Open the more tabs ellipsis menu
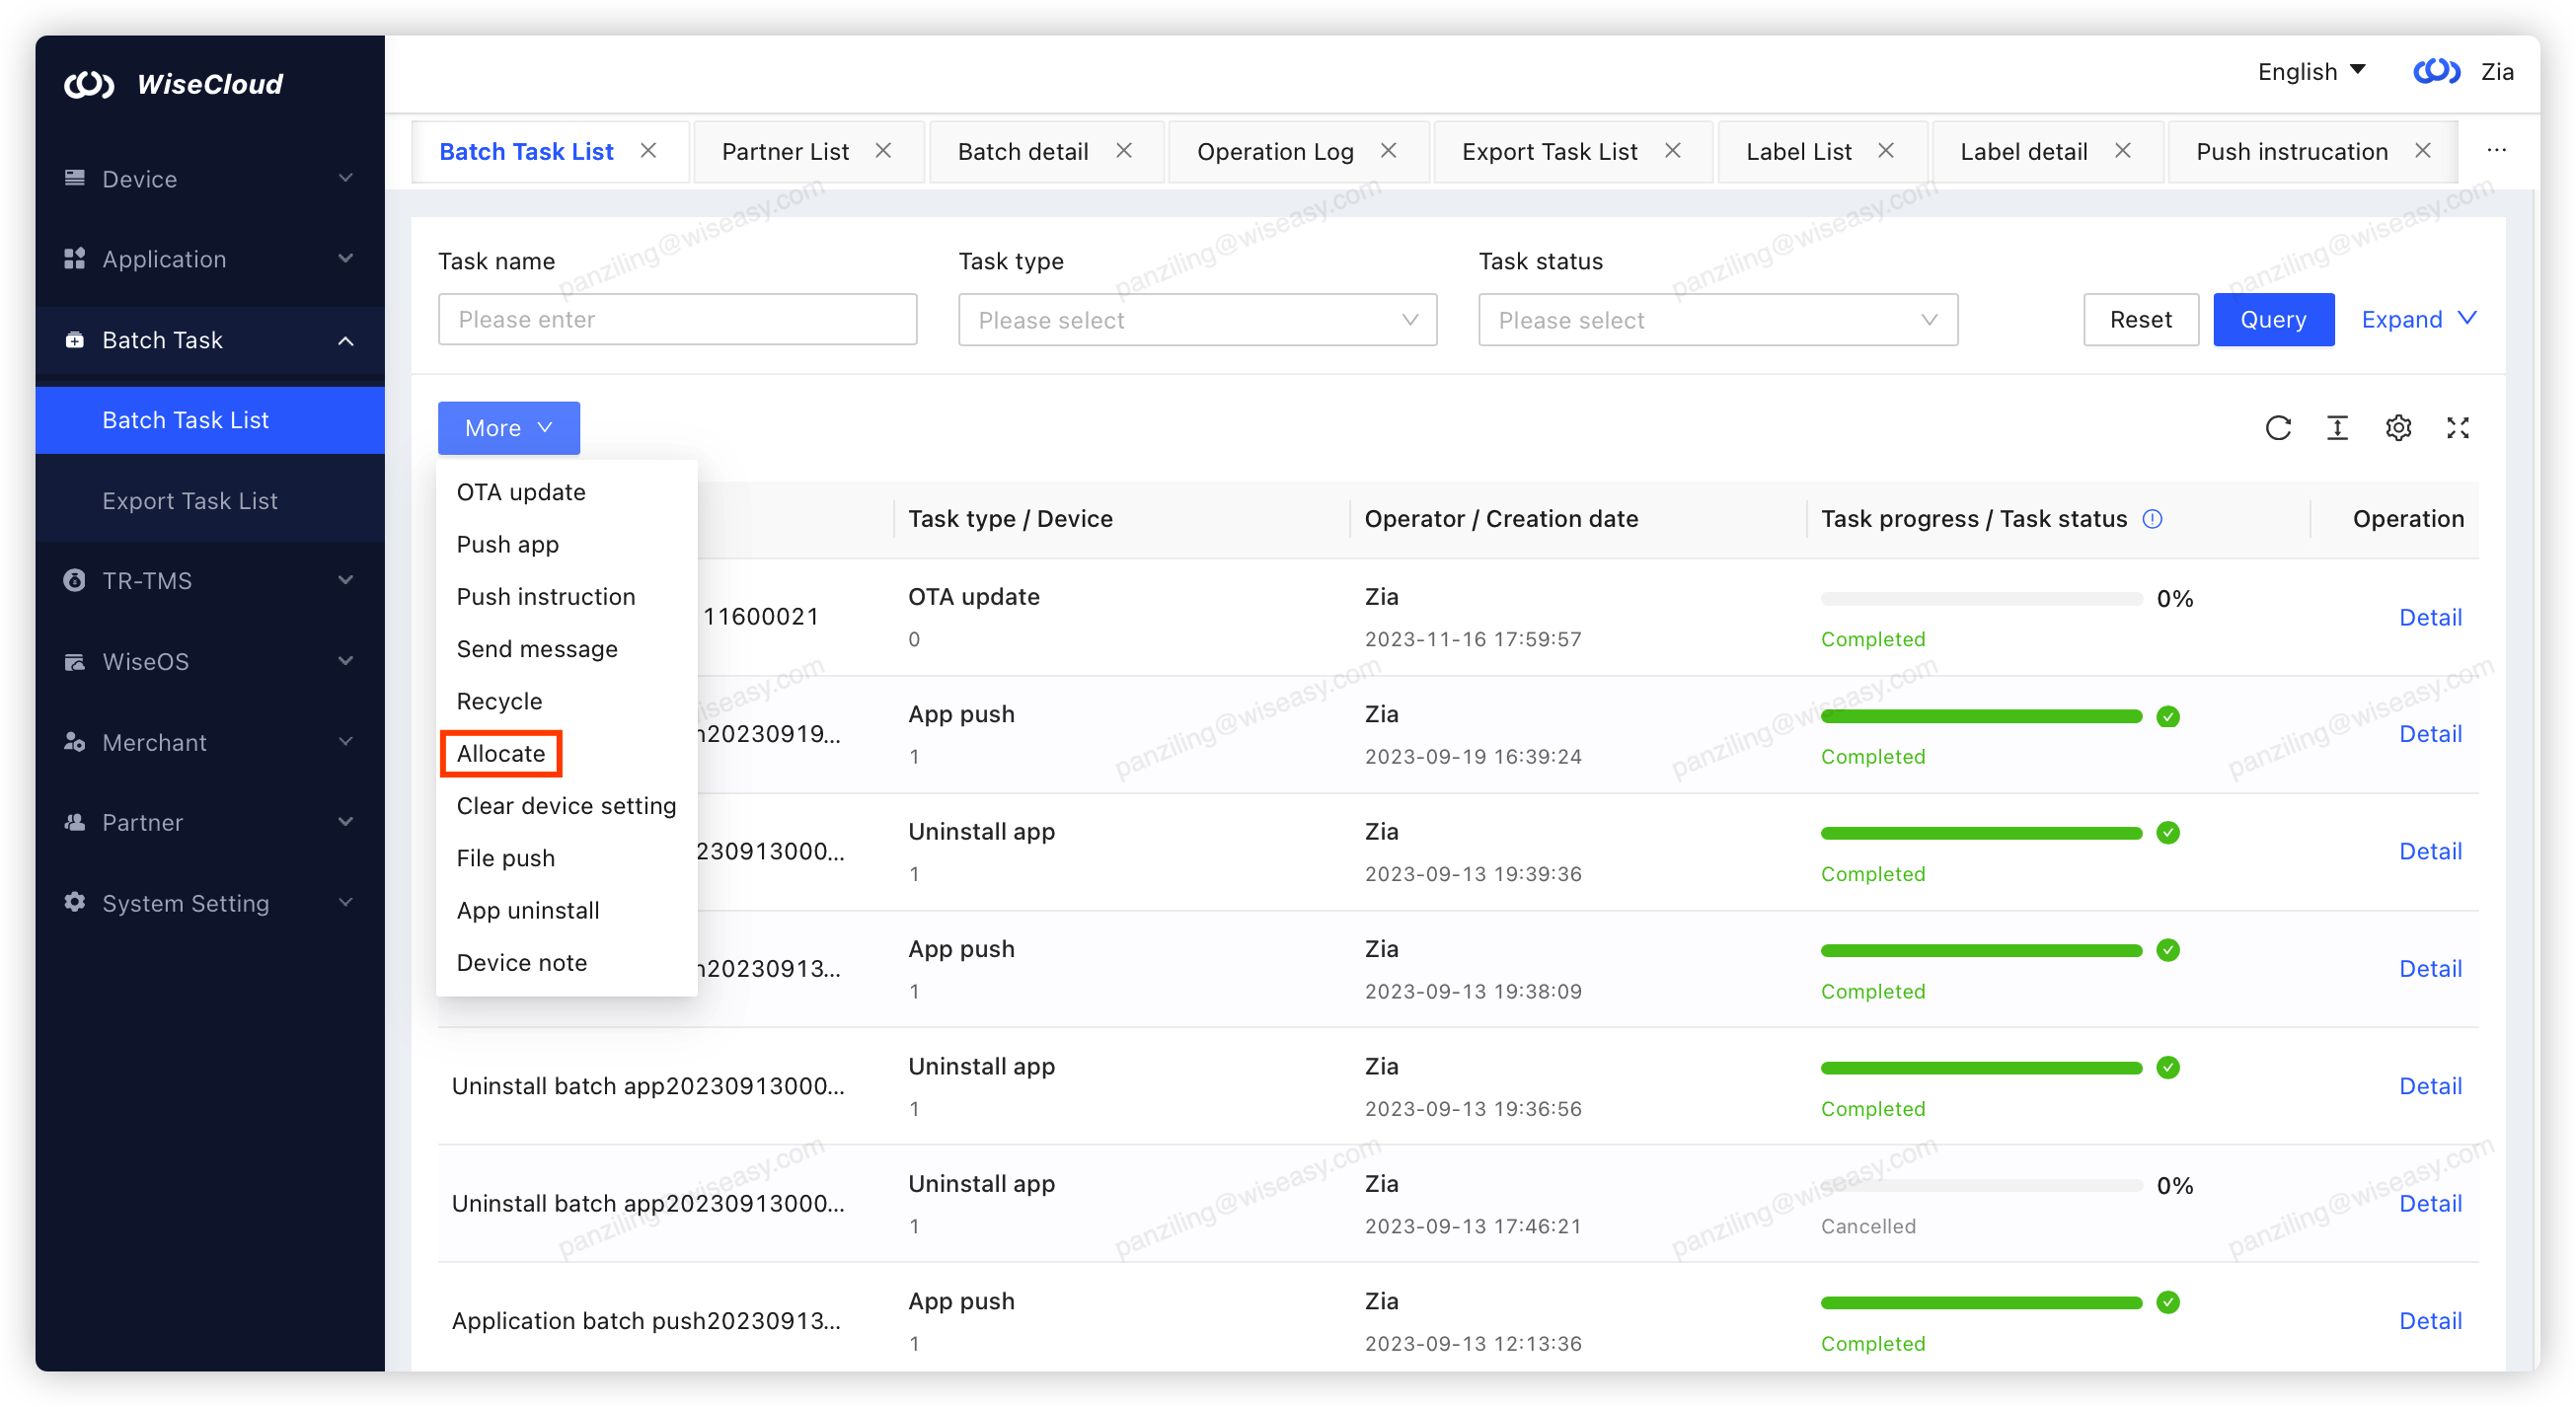 tap(2496, 151)
